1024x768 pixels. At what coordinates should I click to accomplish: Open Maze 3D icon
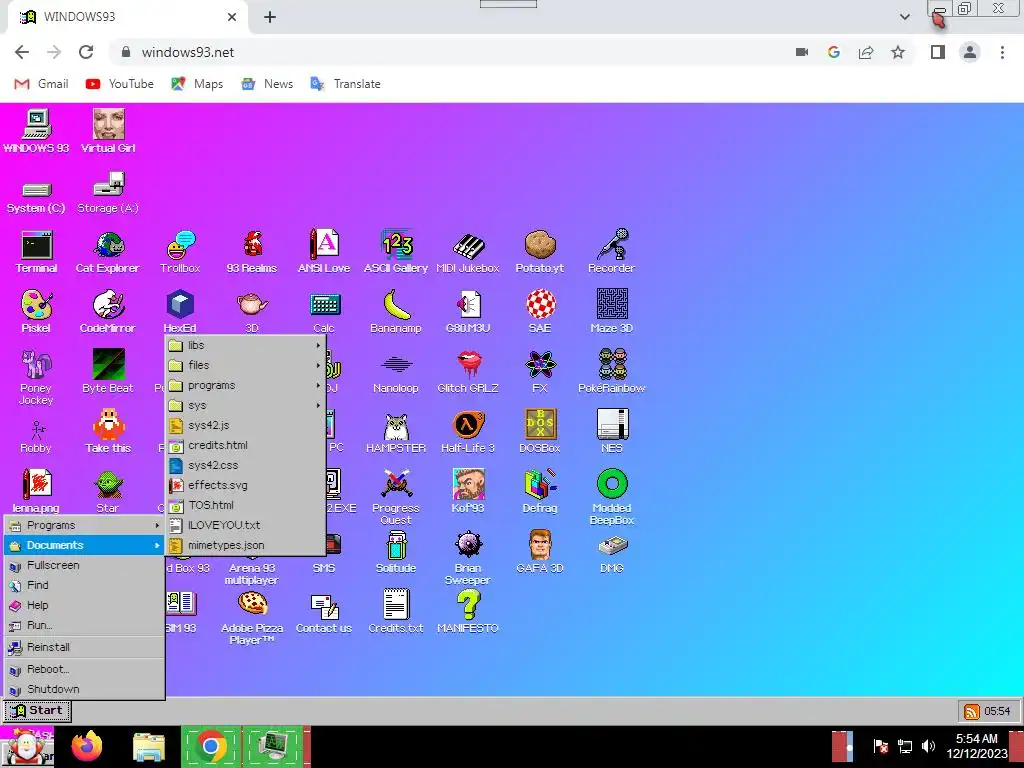coord(611,312)
